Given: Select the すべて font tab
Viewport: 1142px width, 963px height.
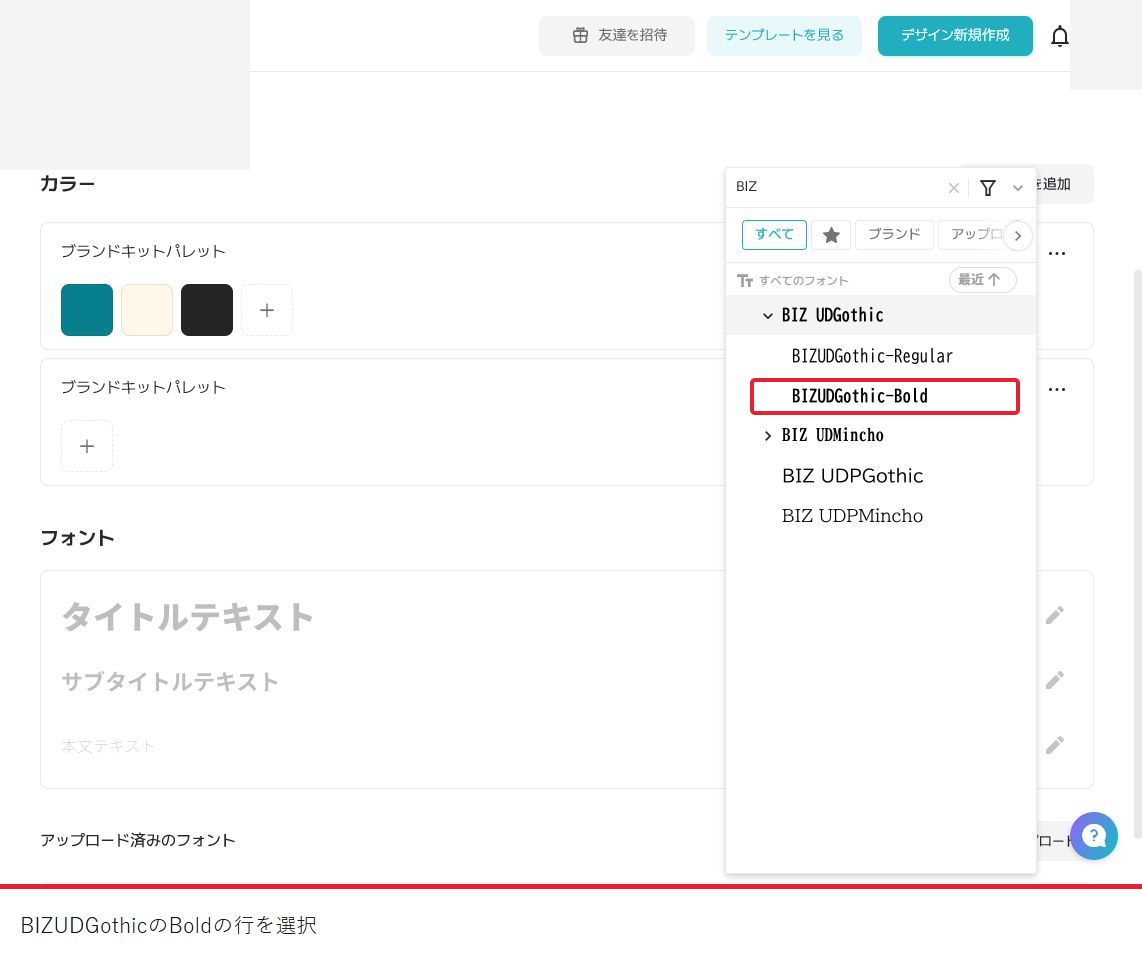Looking at the screenshot, I should 774,235.
